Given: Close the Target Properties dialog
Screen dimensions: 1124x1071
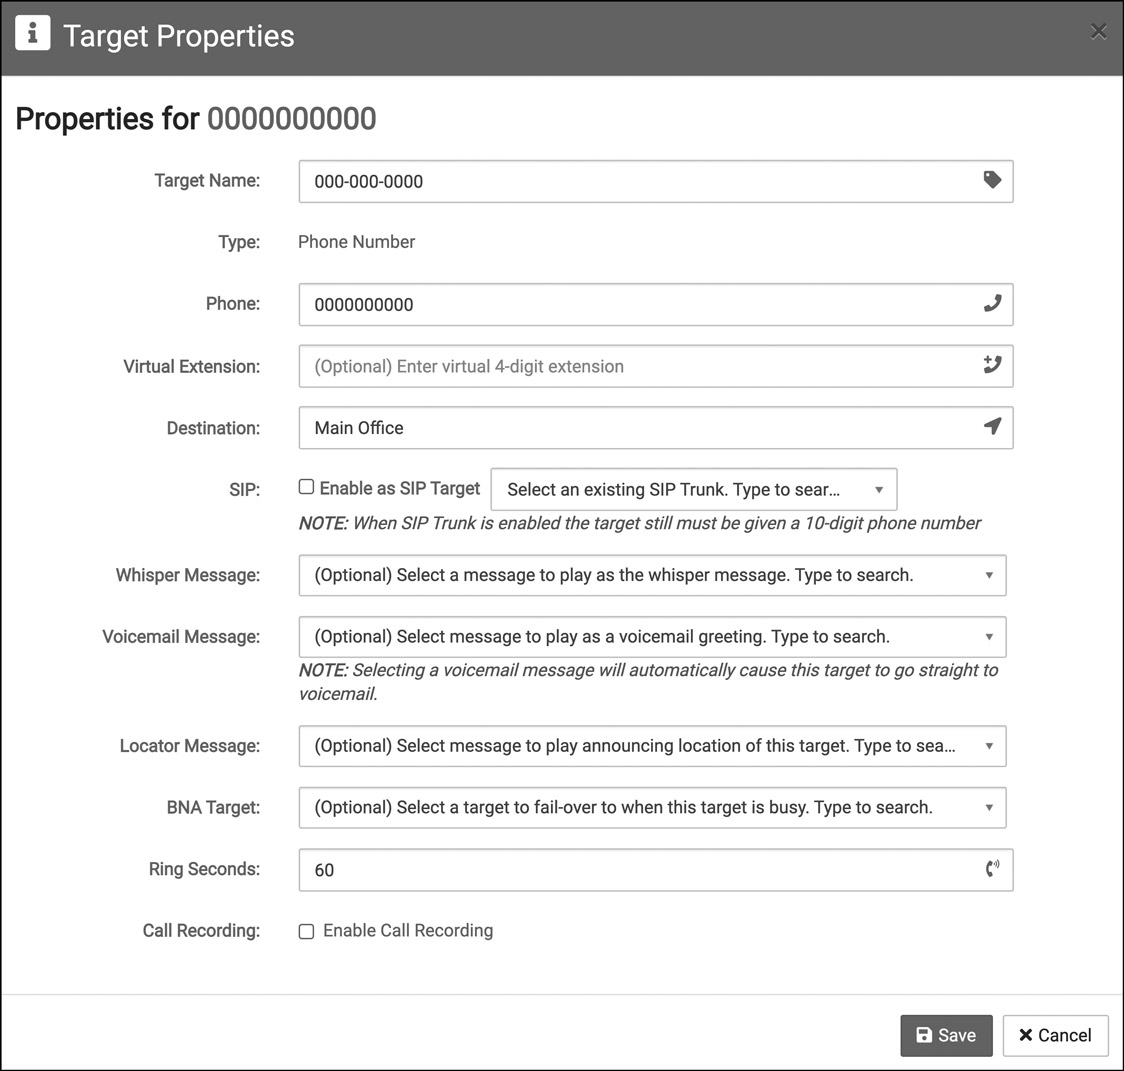Looking at the screenshot, I should [1098, 31].
